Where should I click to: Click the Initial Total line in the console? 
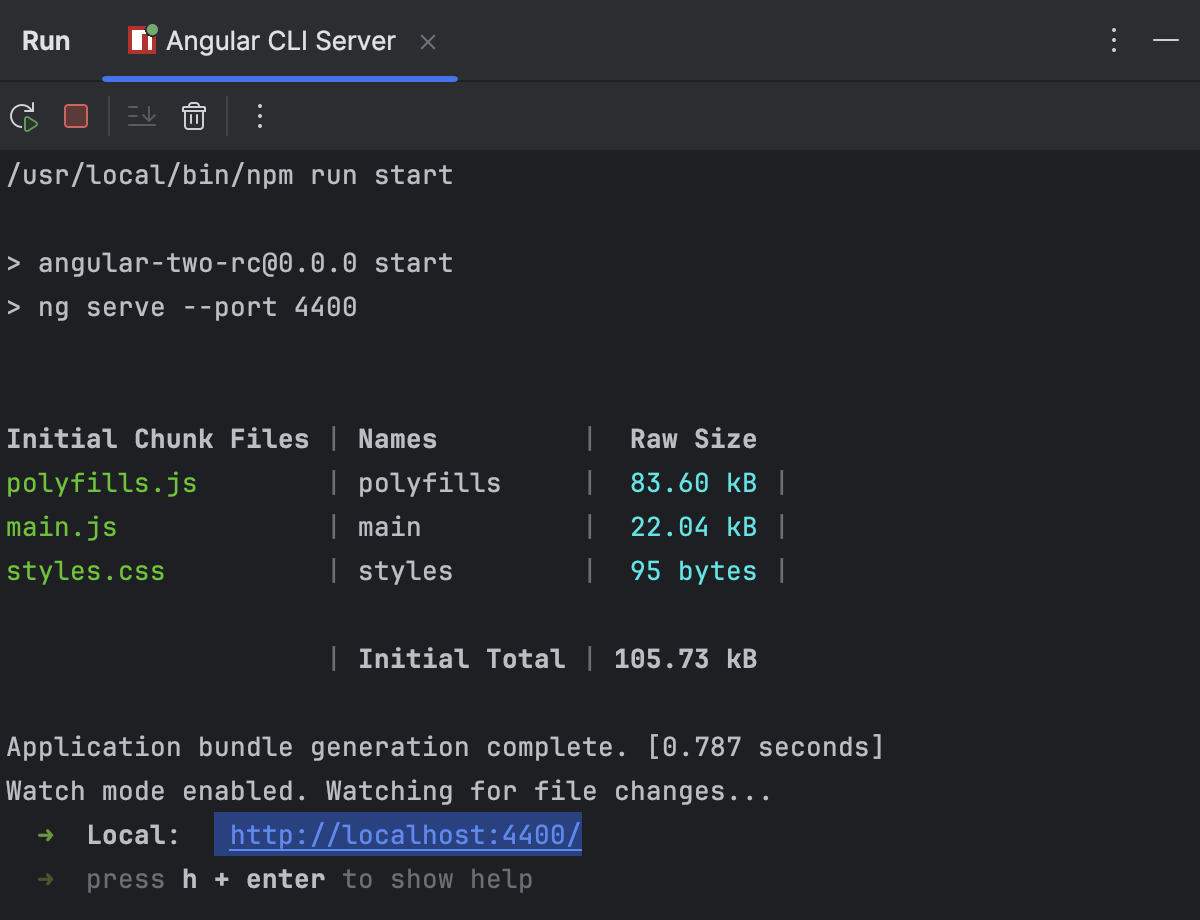(x=461, y=658)
